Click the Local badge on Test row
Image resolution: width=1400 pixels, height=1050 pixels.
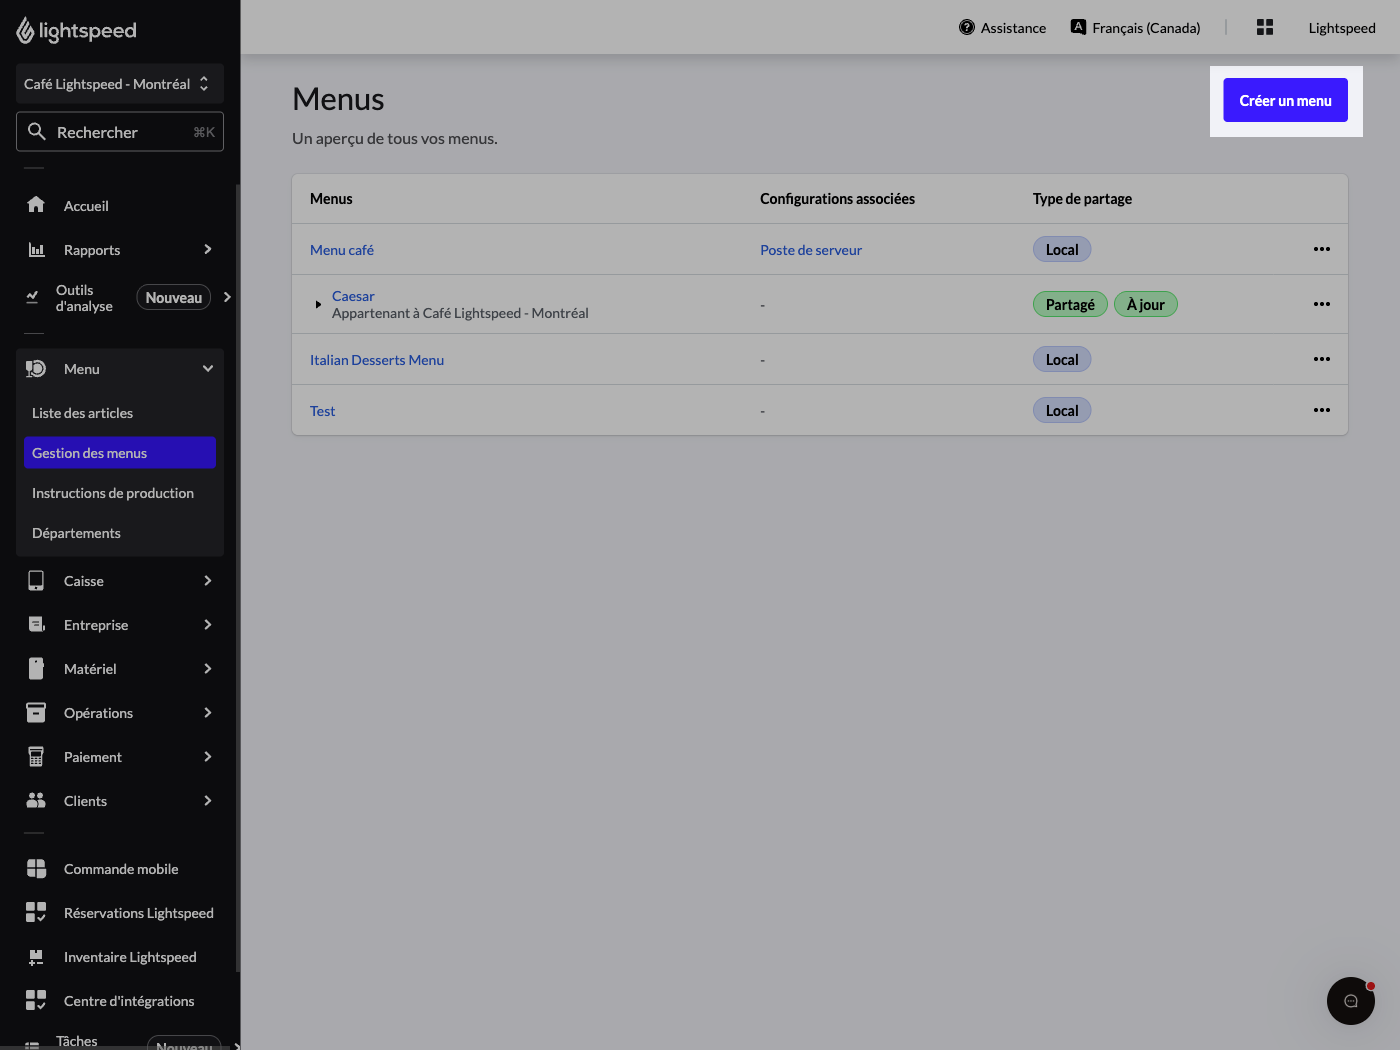click(x=1062, y=410)
